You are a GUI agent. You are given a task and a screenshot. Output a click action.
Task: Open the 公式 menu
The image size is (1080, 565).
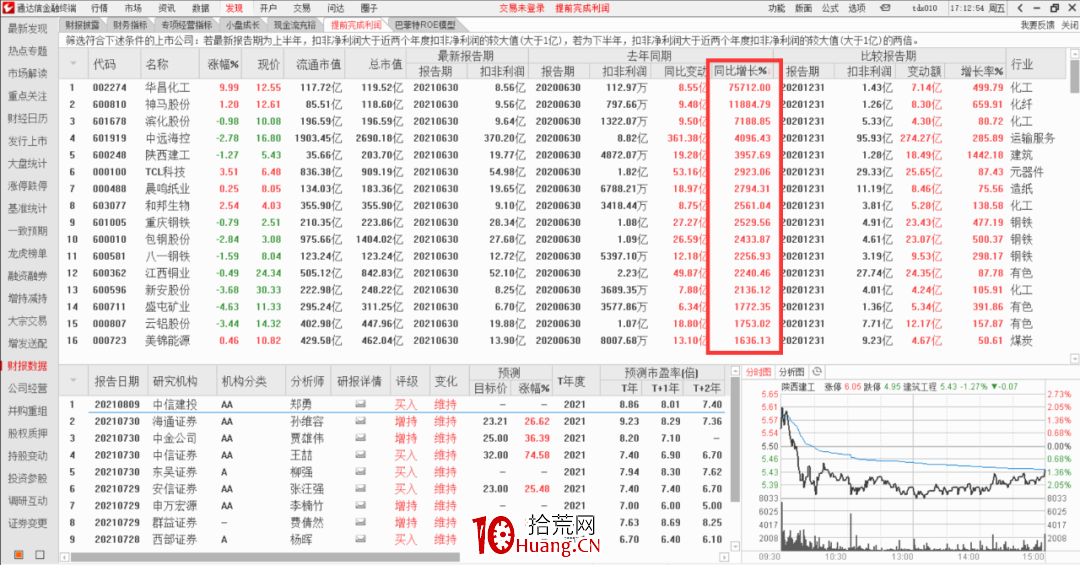pyautogui.click(x=830, y=8)
